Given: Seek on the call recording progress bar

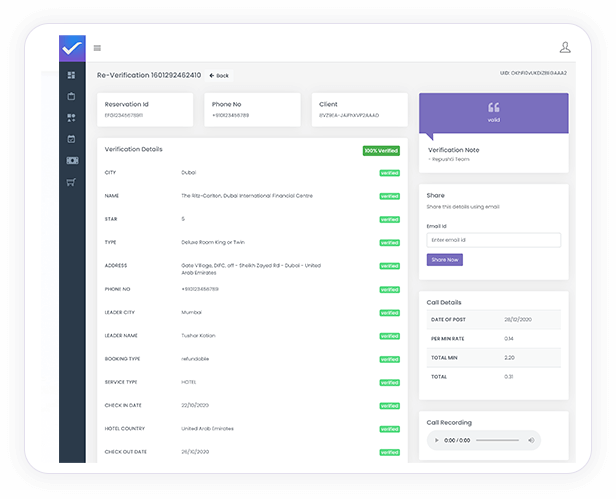Looking at the screenshot, I should click(x=498, y=440).
